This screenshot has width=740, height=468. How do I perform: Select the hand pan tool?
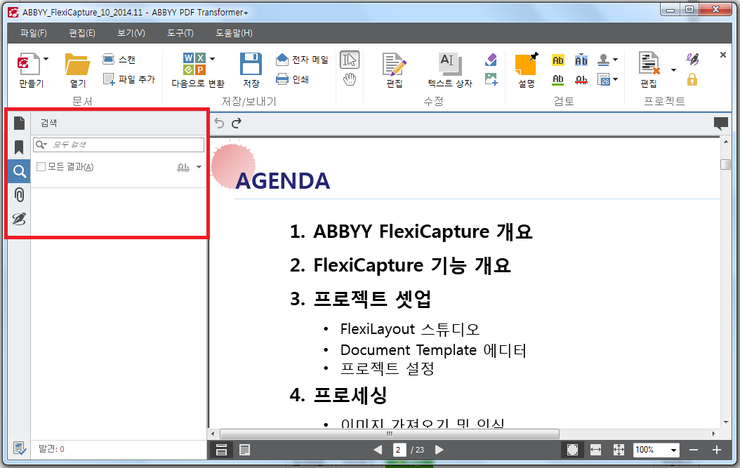350,79
